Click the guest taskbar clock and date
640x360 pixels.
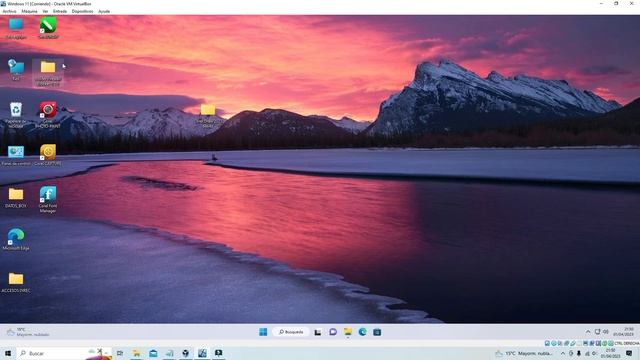623,331
